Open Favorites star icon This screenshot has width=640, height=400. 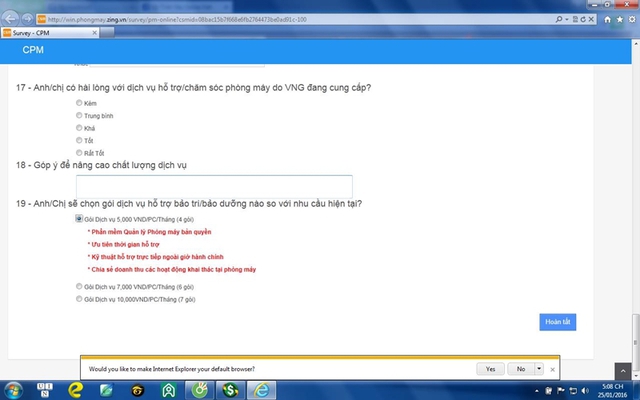click(620, 19)
